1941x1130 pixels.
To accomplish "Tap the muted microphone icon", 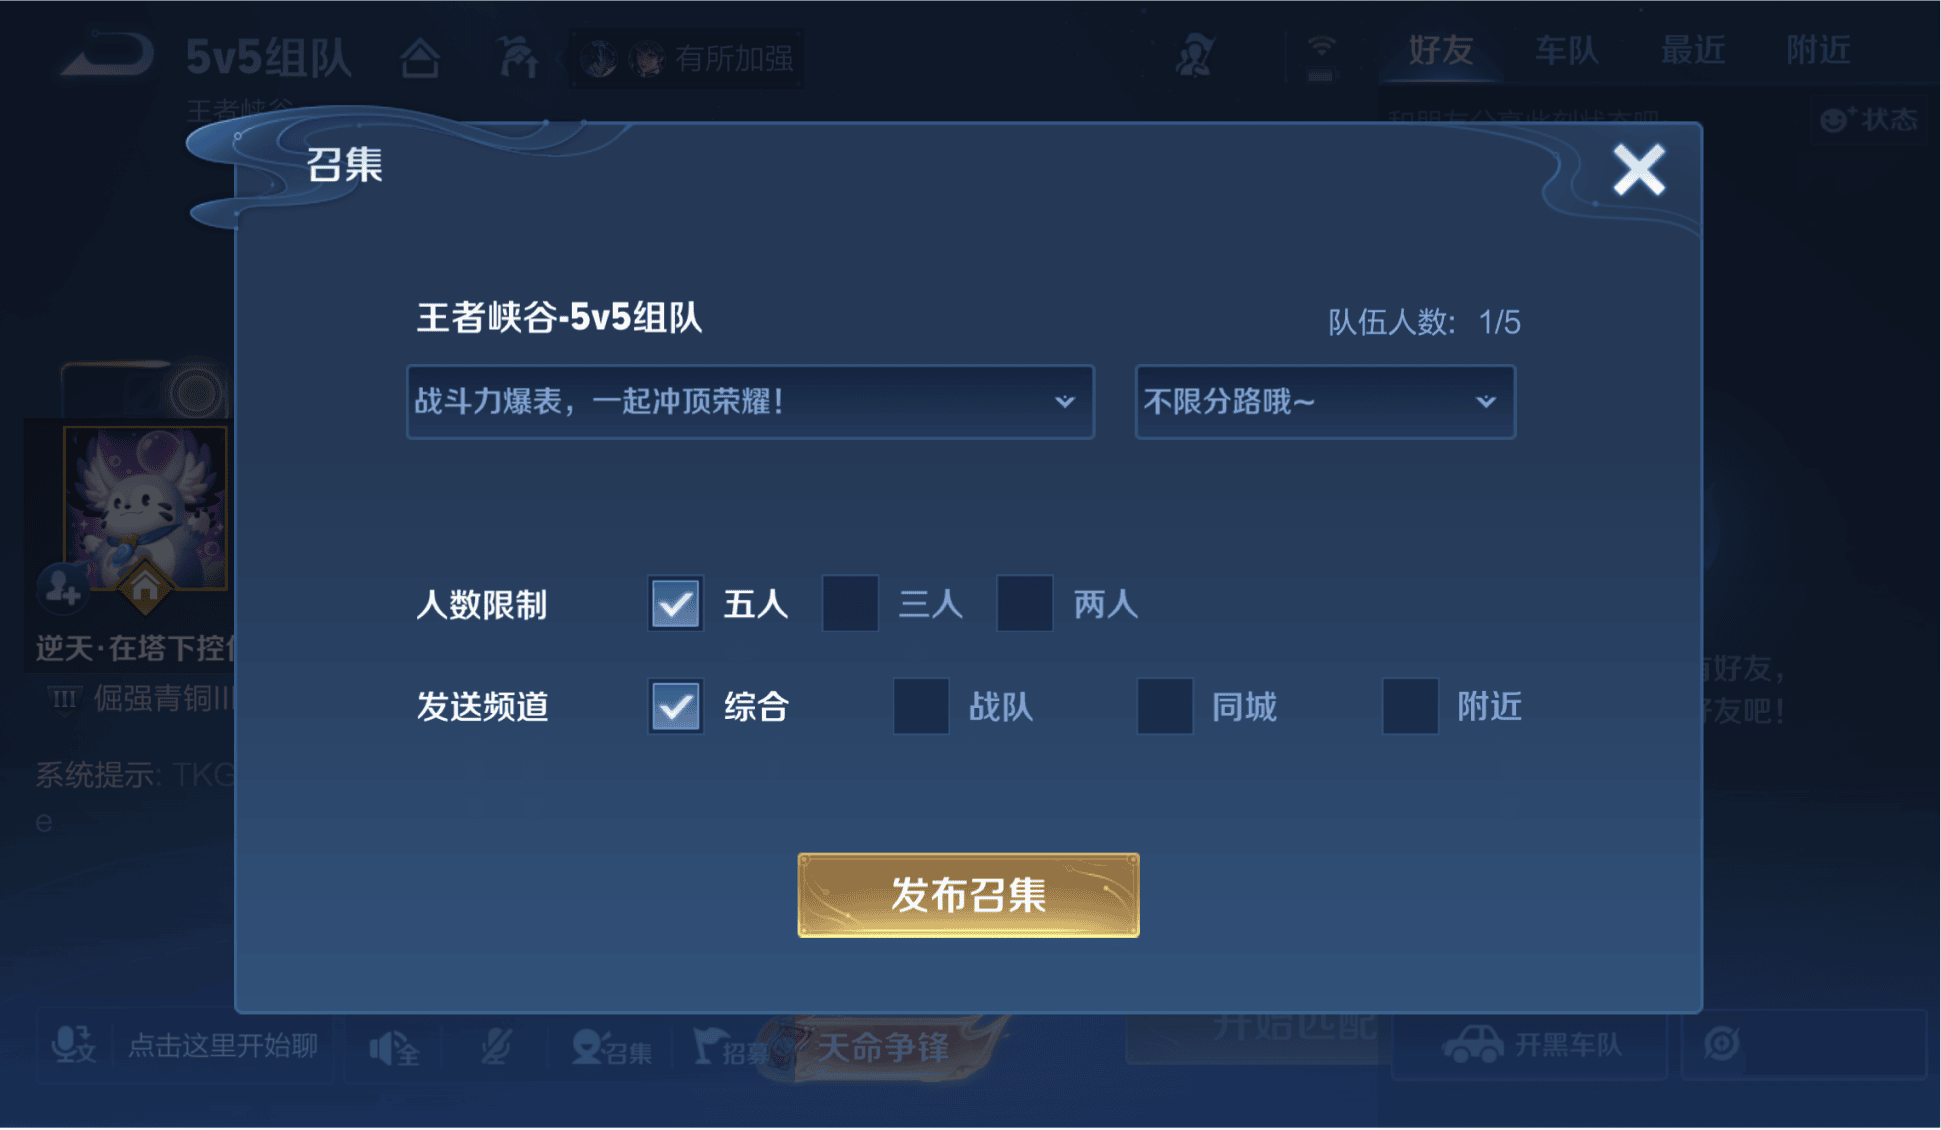I will tap(495, 1046).
